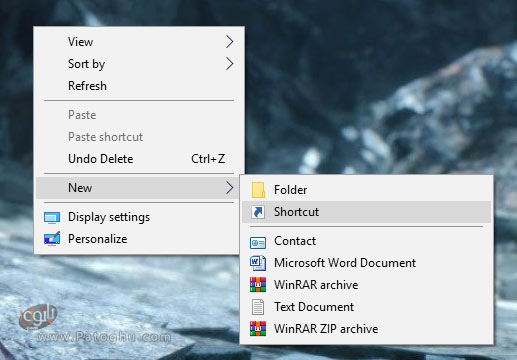Click the WinRAR archive books icon
This screenshot has width=517, height=360.
point(258,285)
